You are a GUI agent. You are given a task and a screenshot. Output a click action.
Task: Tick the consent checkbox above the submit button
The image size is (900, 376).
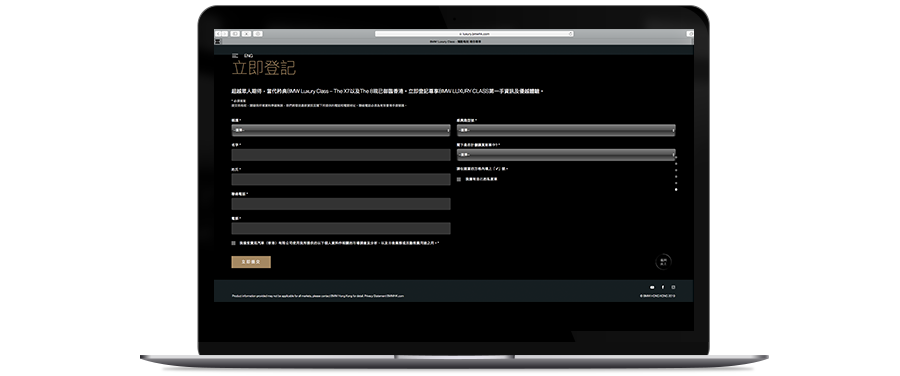click(x=234, y=243)
